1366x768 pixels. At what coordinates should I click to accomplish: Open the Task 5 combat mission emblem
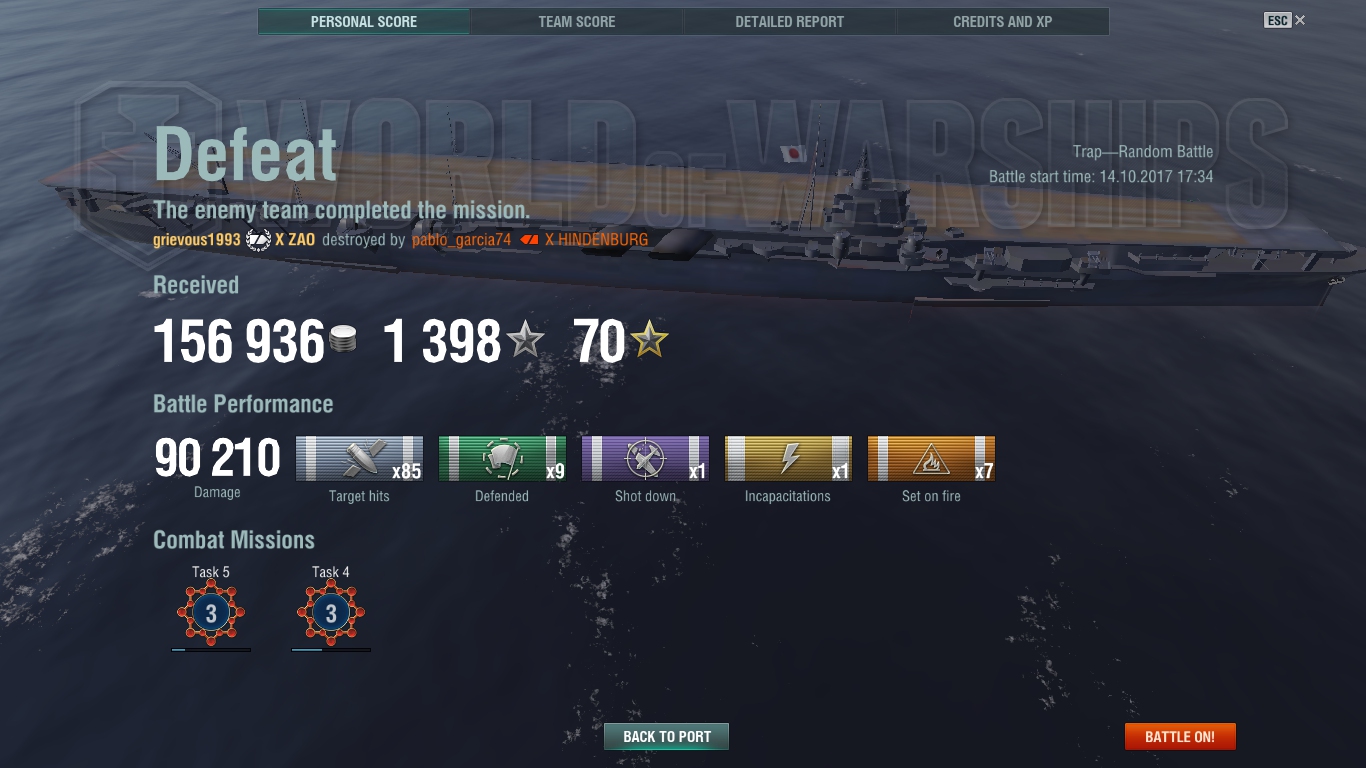click(x=211, y=613)
